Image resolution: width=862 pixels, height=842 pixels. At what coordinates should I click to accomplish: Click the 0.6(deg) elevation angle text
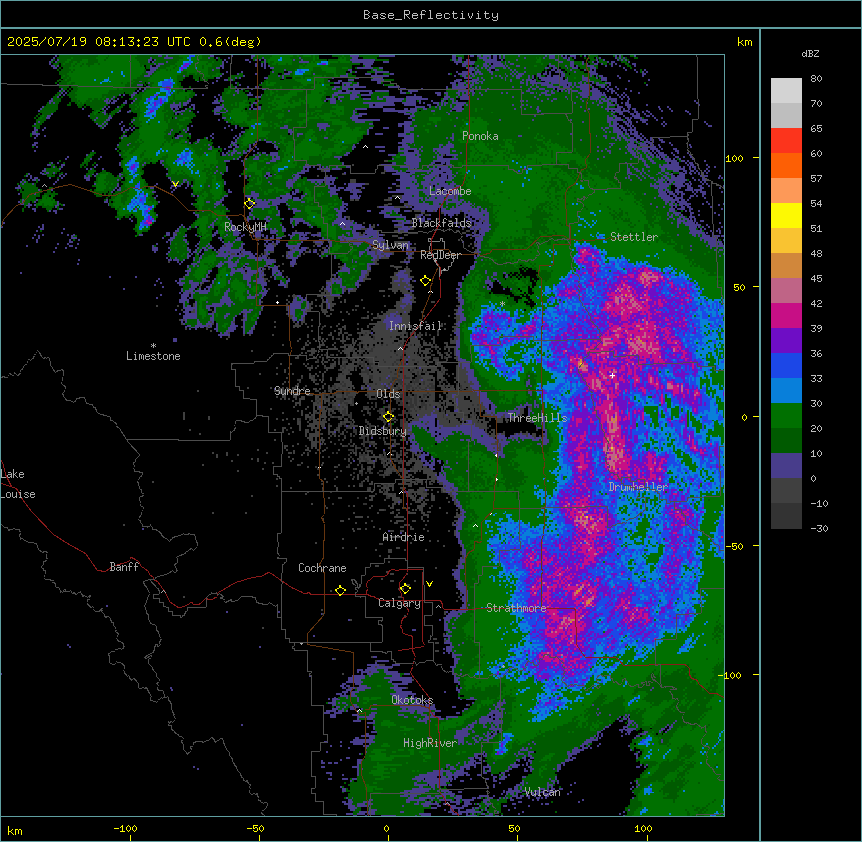[230, 42]
